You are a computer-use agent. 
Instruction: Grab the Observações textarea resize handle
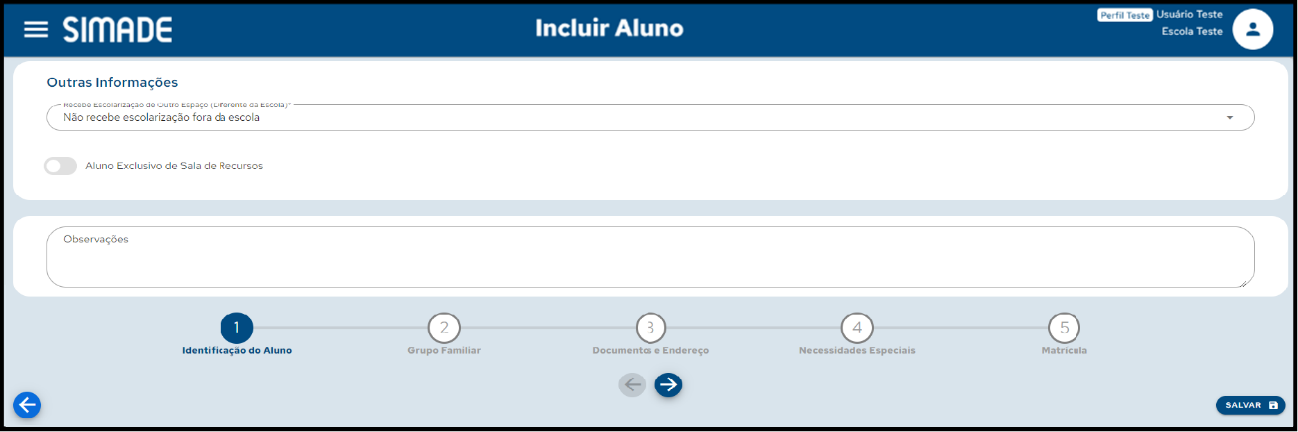(1248, 282)
